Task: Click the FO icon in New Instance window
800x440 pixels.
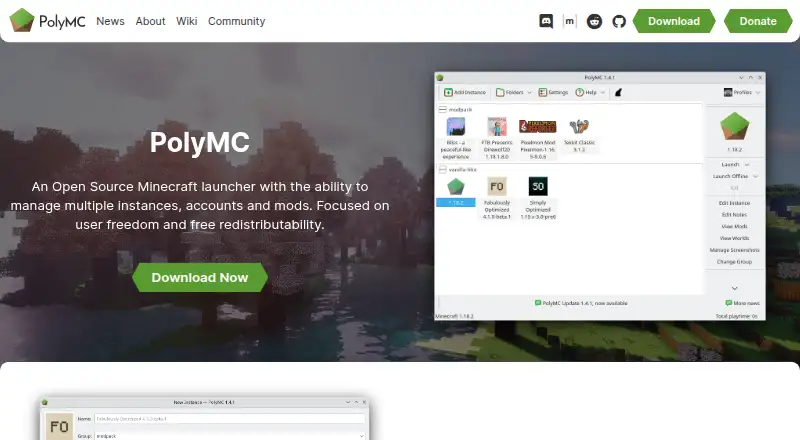Action: pos(59,426)
